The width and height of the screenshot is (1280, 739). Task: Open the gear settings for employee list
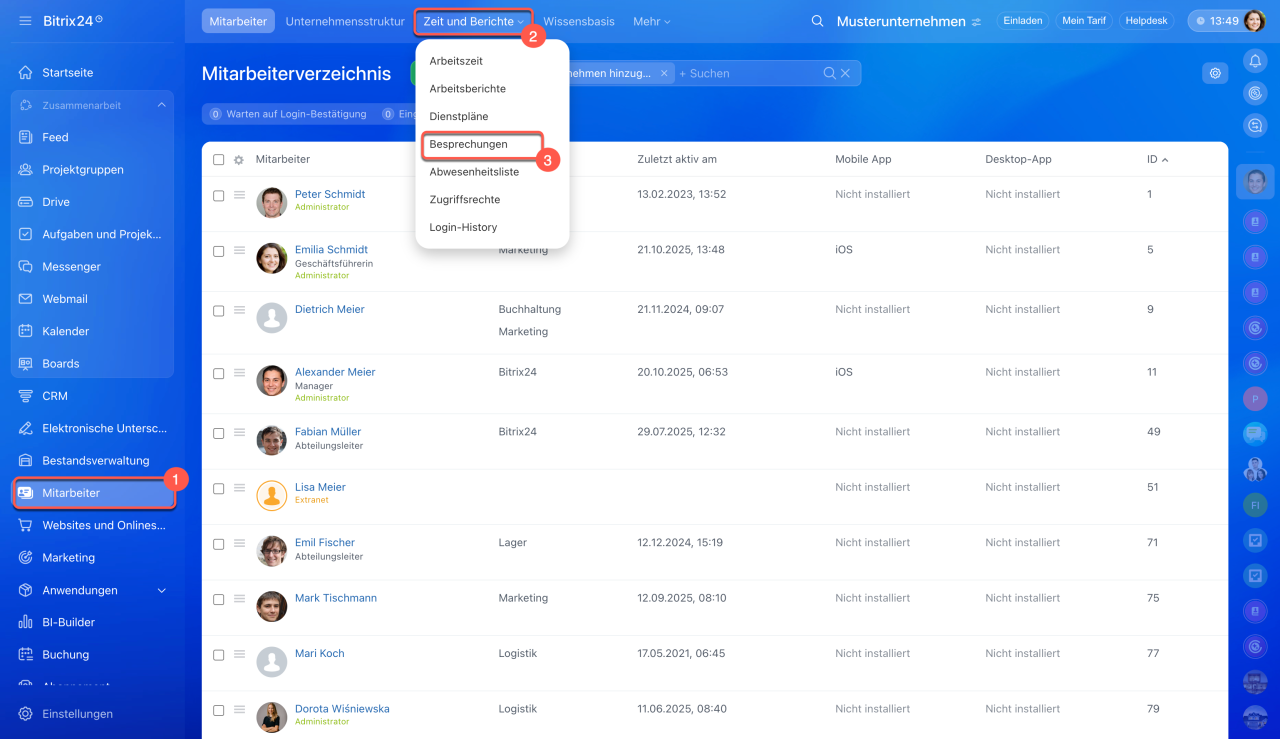[x=1215, y=73]
